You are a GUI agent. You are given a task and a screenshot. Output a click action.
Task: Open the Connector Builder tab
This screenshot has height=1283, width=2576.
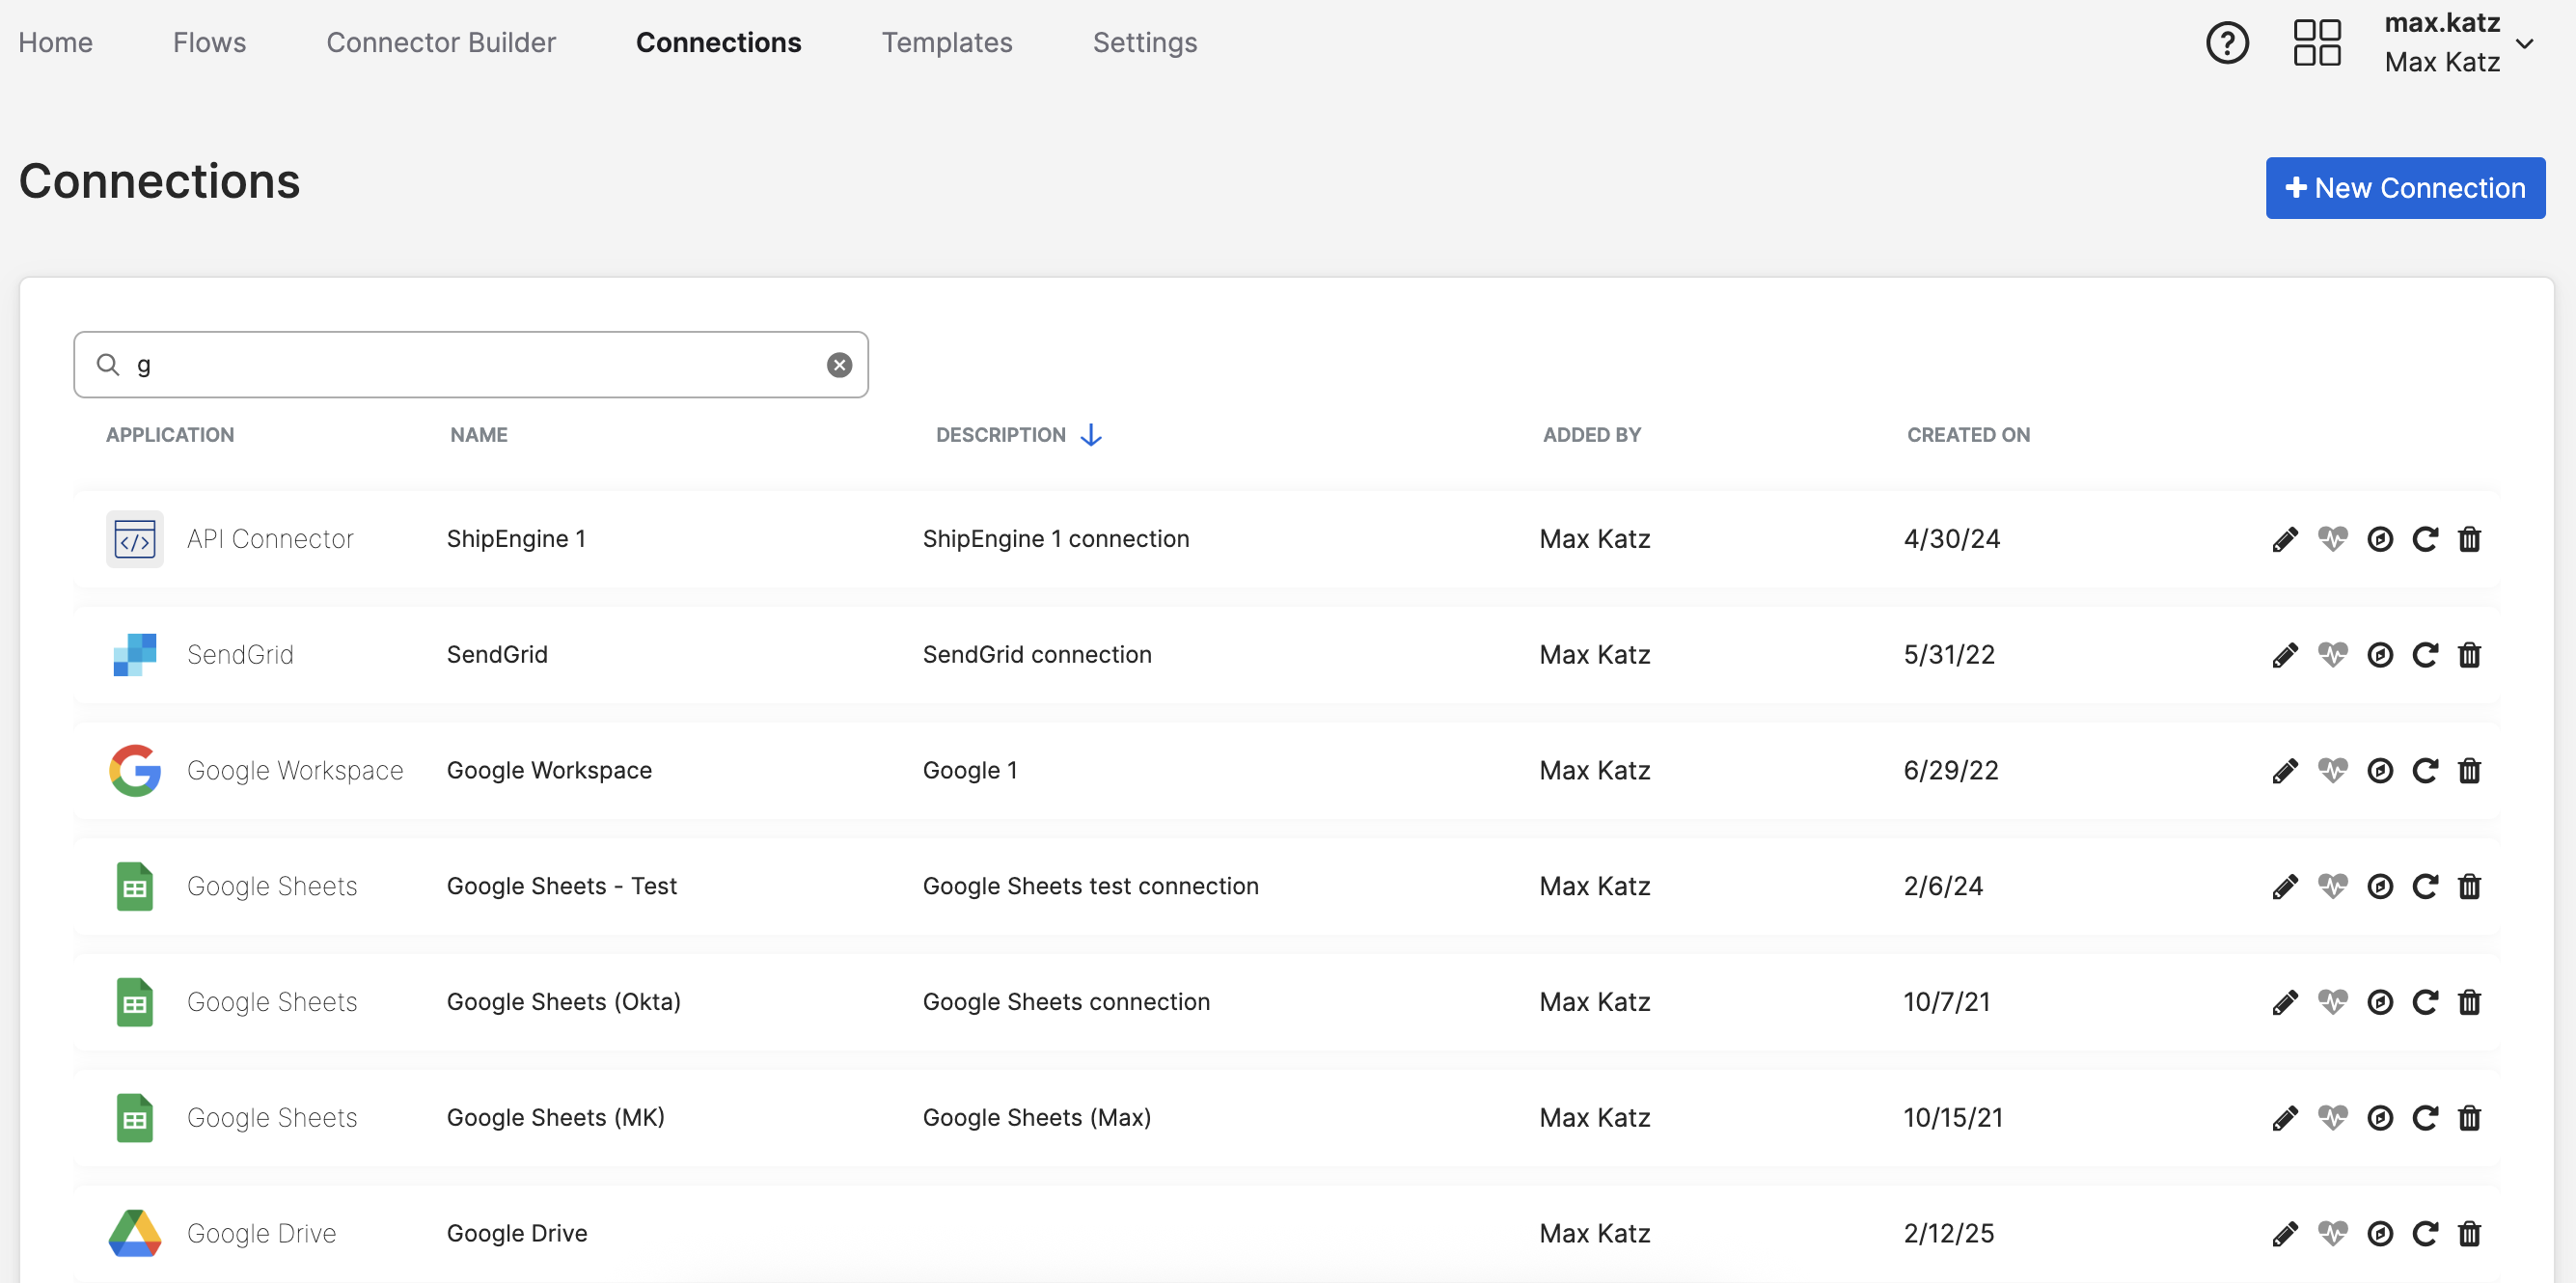tap(440, 42)
